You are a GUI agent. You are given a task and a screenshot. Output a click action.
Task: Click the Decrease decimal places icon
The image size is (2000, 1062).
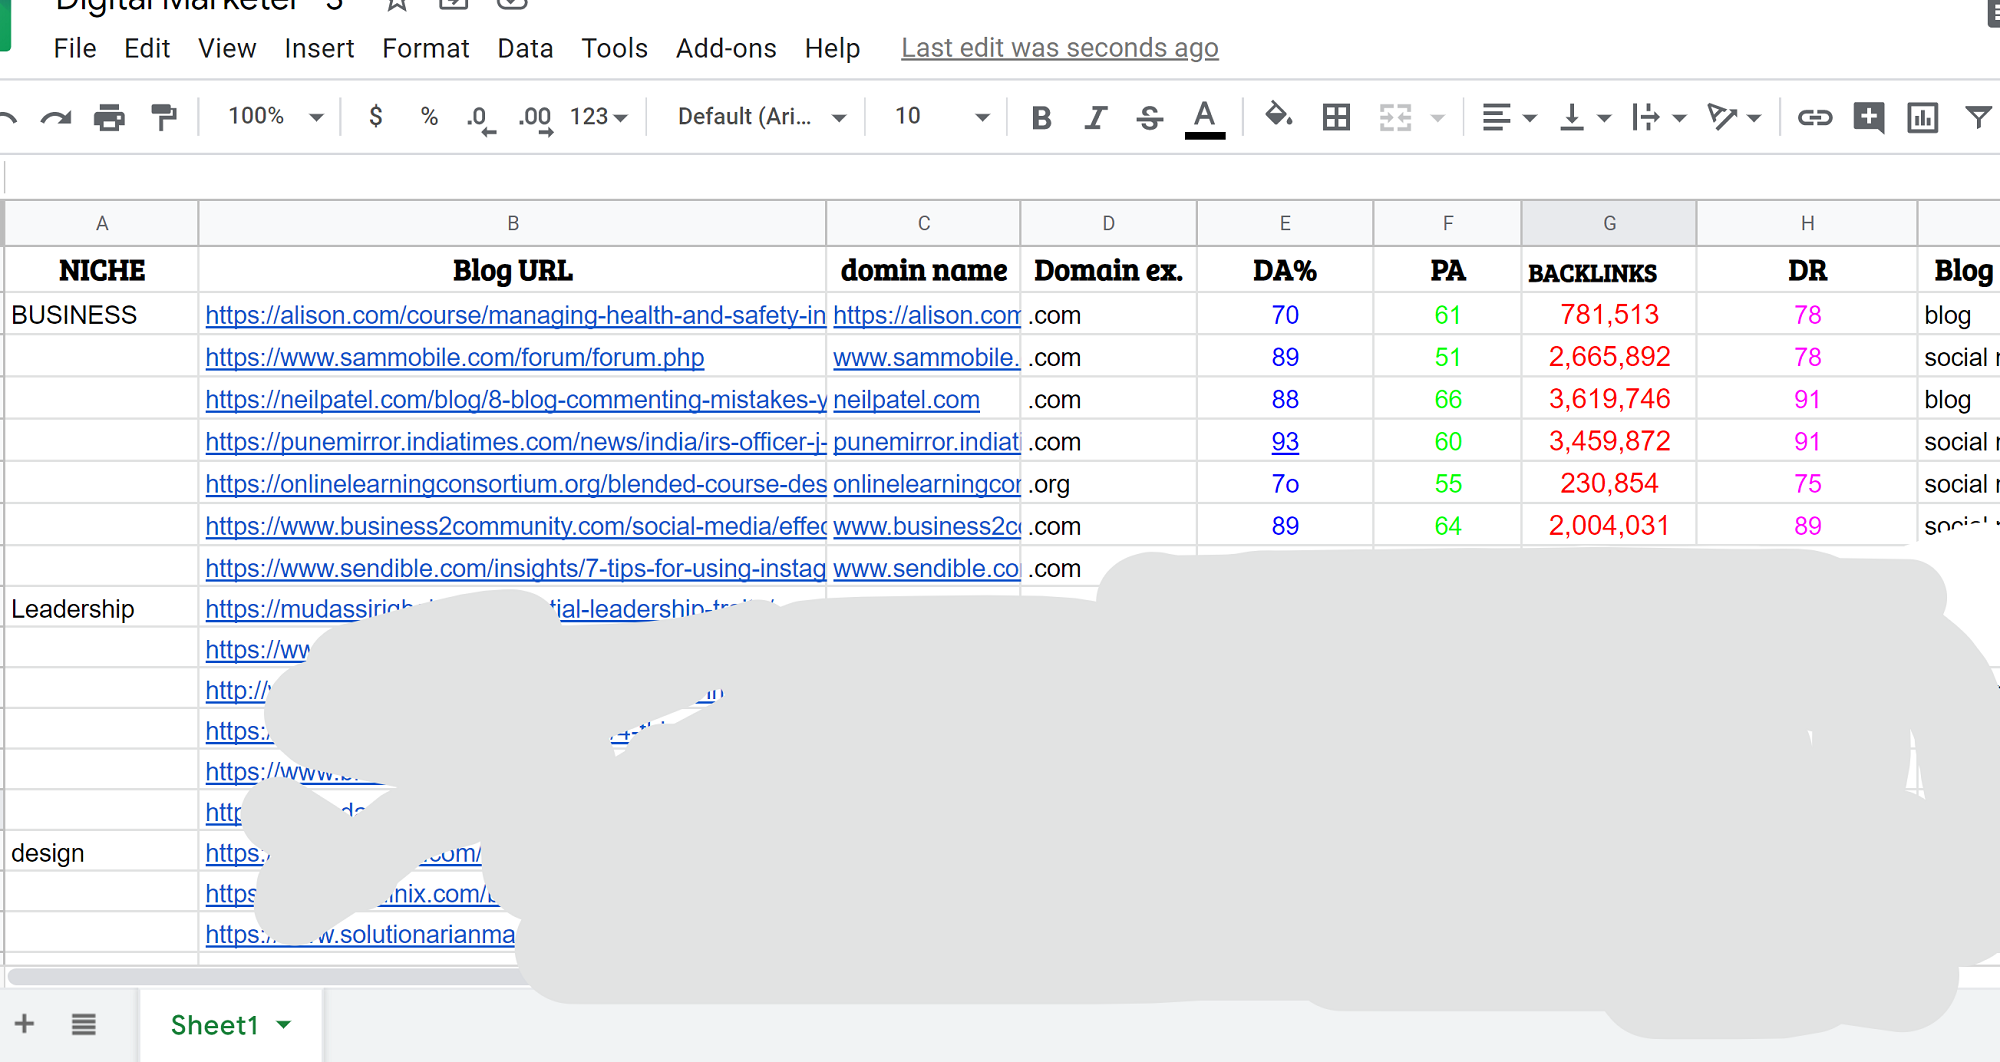point(479,116)
